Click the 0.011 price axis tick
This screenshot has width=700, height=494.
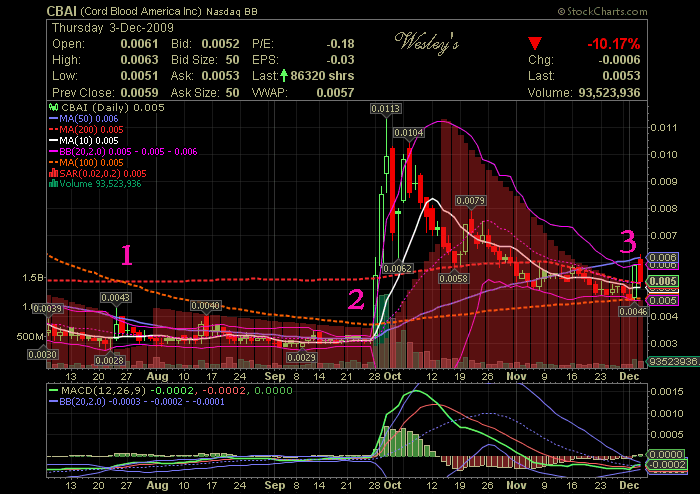coord(664,128)
